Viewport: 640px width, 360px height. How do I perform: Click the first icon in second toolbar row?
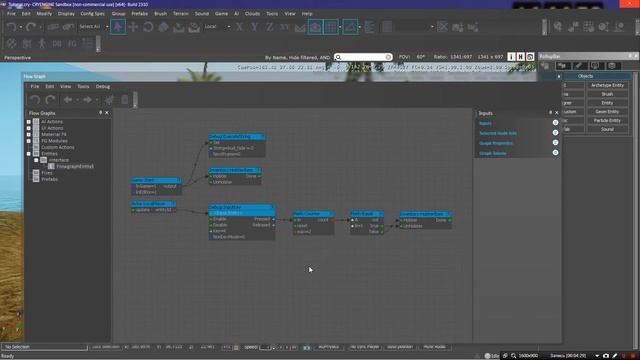12,43
